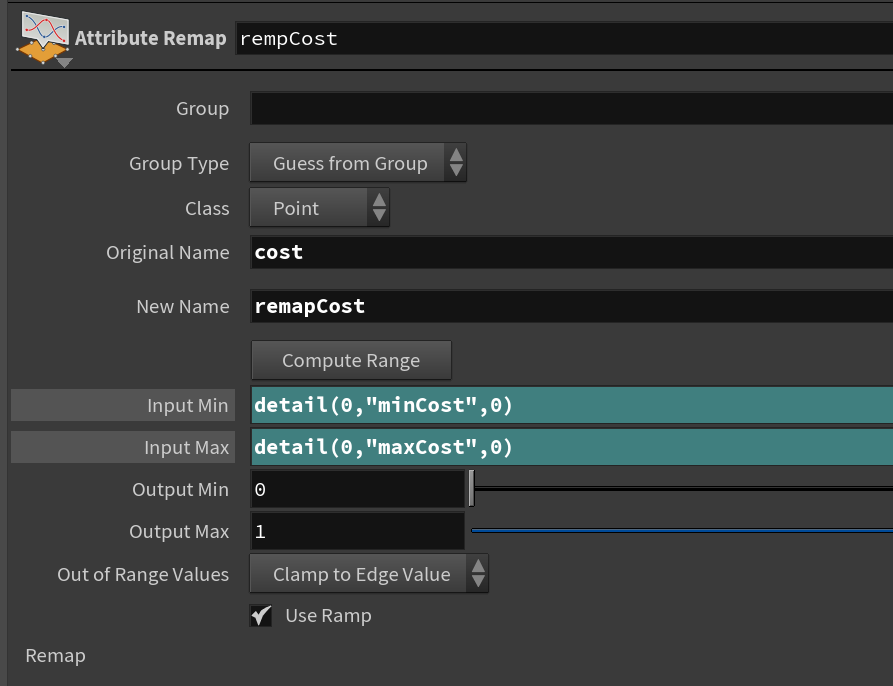Click the Output Max slider track

(682, 531)
